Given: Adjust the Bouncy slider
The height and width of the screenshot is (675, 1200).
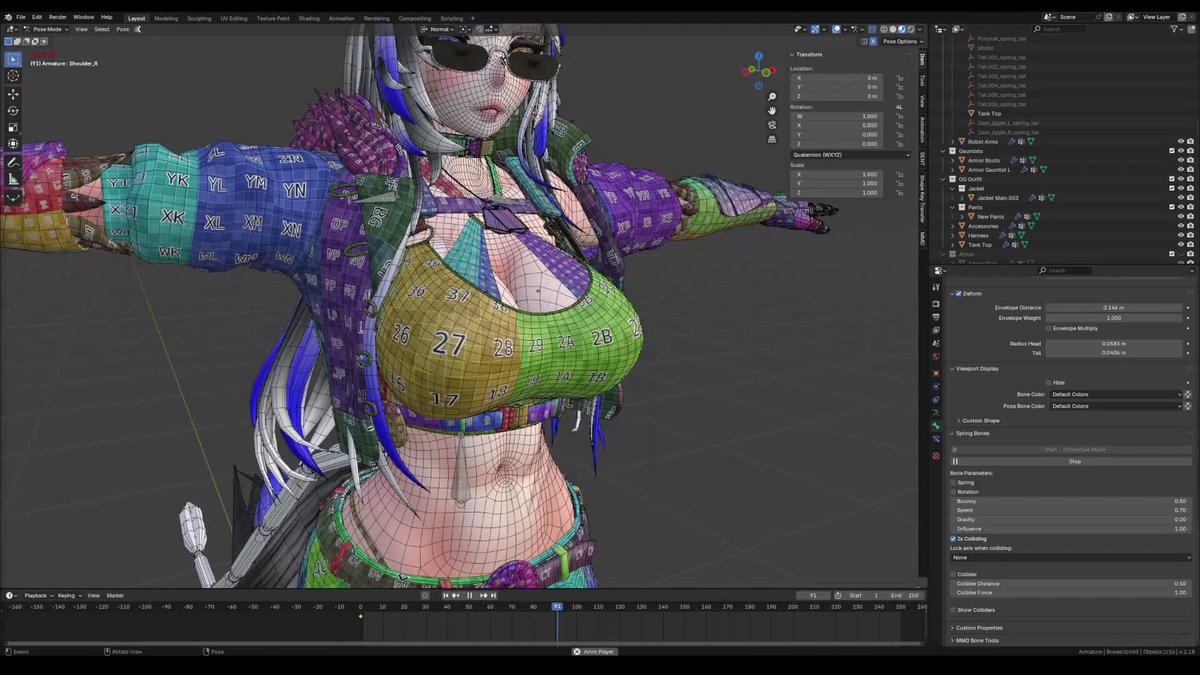Looking at the screenshot, I should (x=1071, y=501).
